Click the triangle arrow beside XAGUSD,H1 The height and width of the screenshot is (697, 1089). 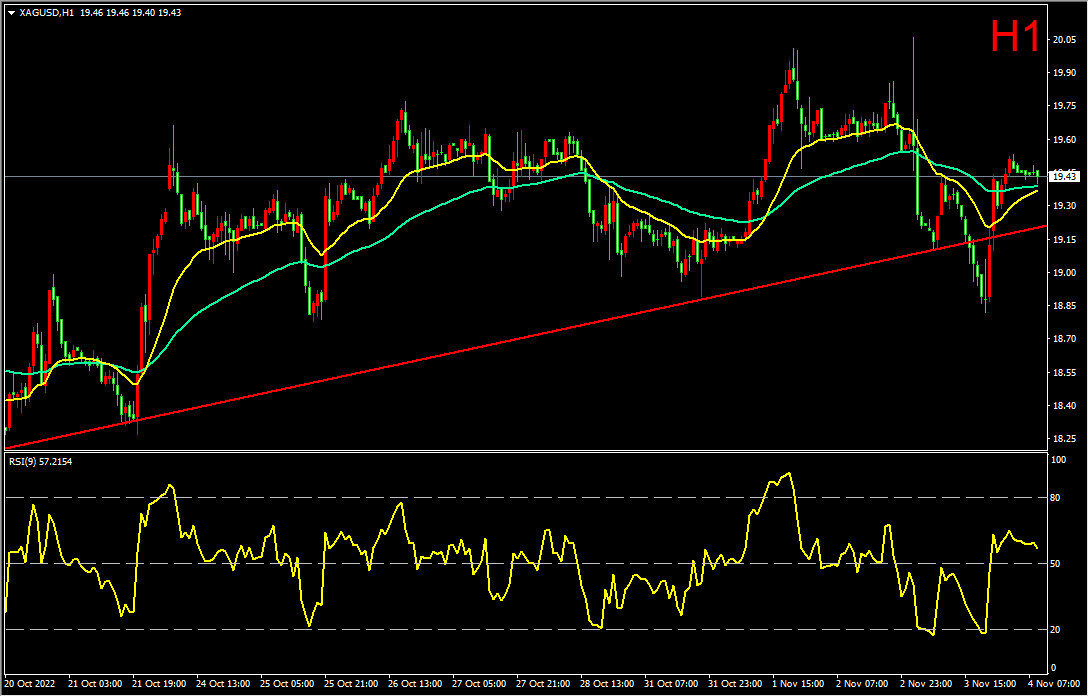pos(11,12)
